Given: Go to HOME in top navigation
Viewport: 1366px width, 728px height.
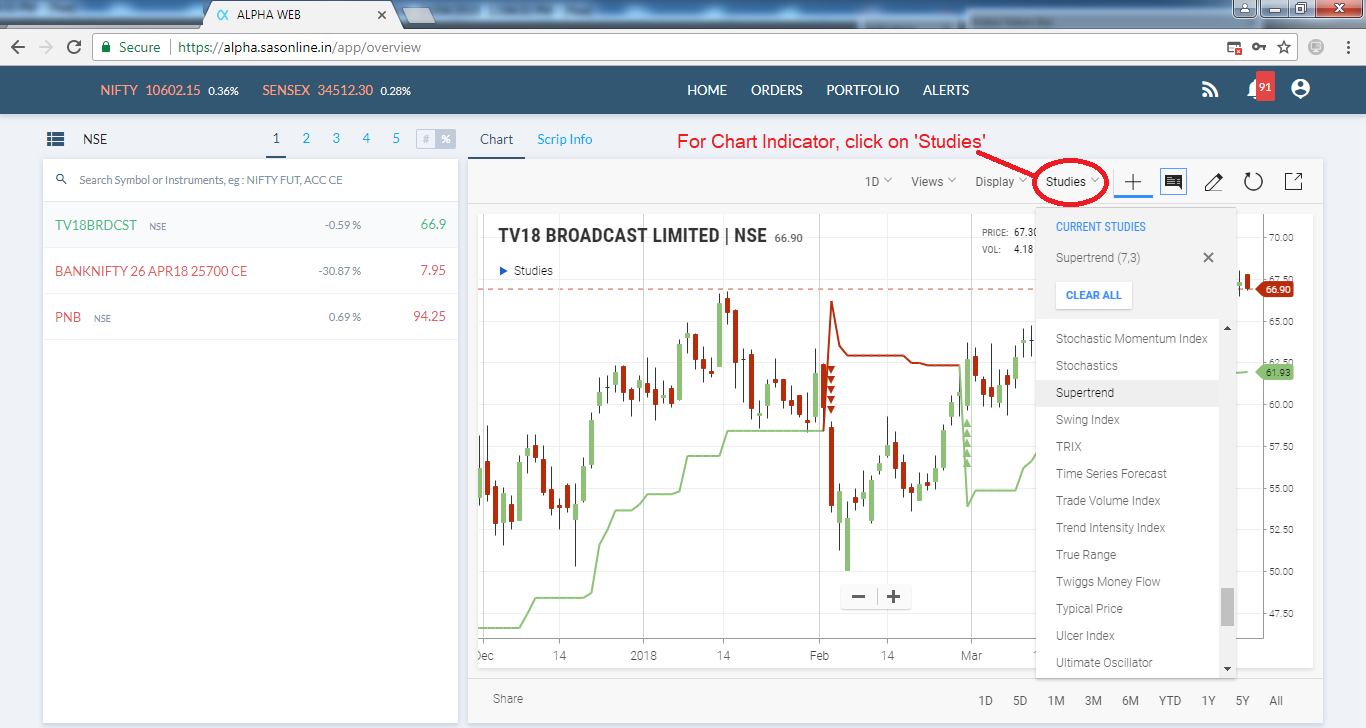Looking at the screenshot, I should (x=707, y=90).
